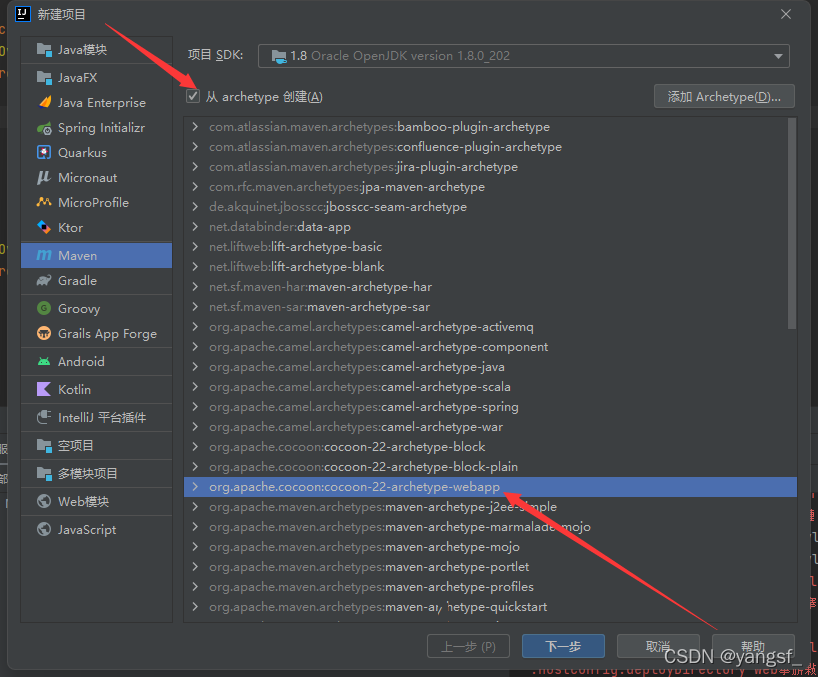Select camel-archetype-component row

[490, 347]
